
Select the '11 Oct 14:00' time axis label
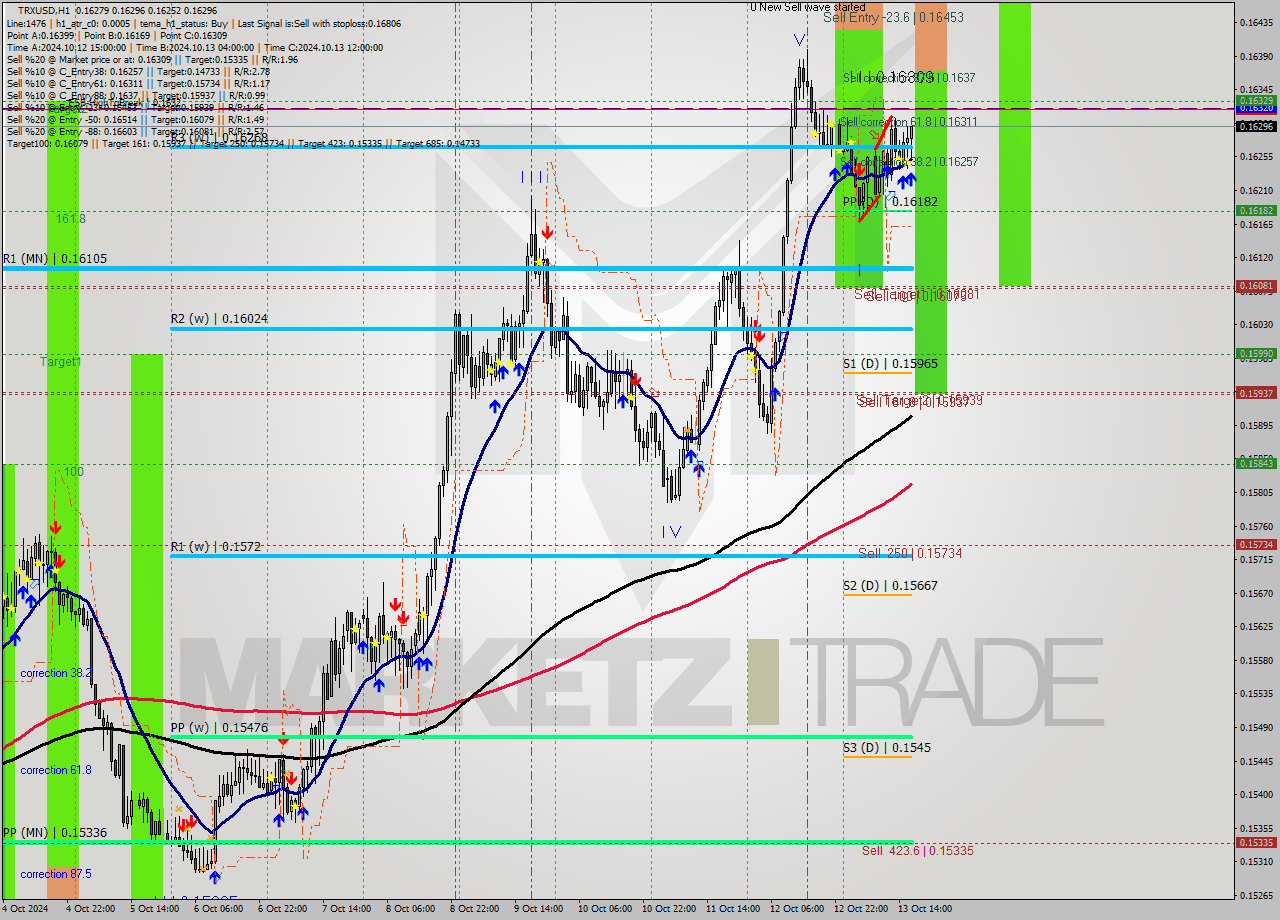click(x=731, y=909)
